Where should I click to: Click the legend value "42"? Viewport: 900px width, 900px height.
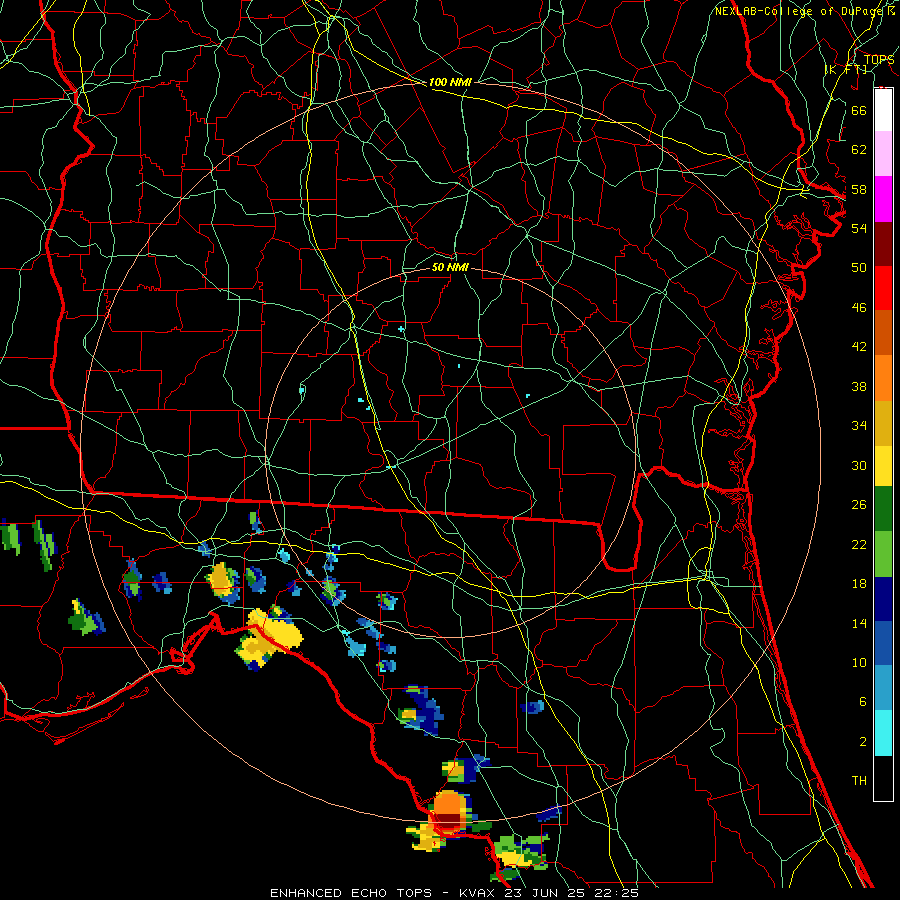tap(859, 347)
